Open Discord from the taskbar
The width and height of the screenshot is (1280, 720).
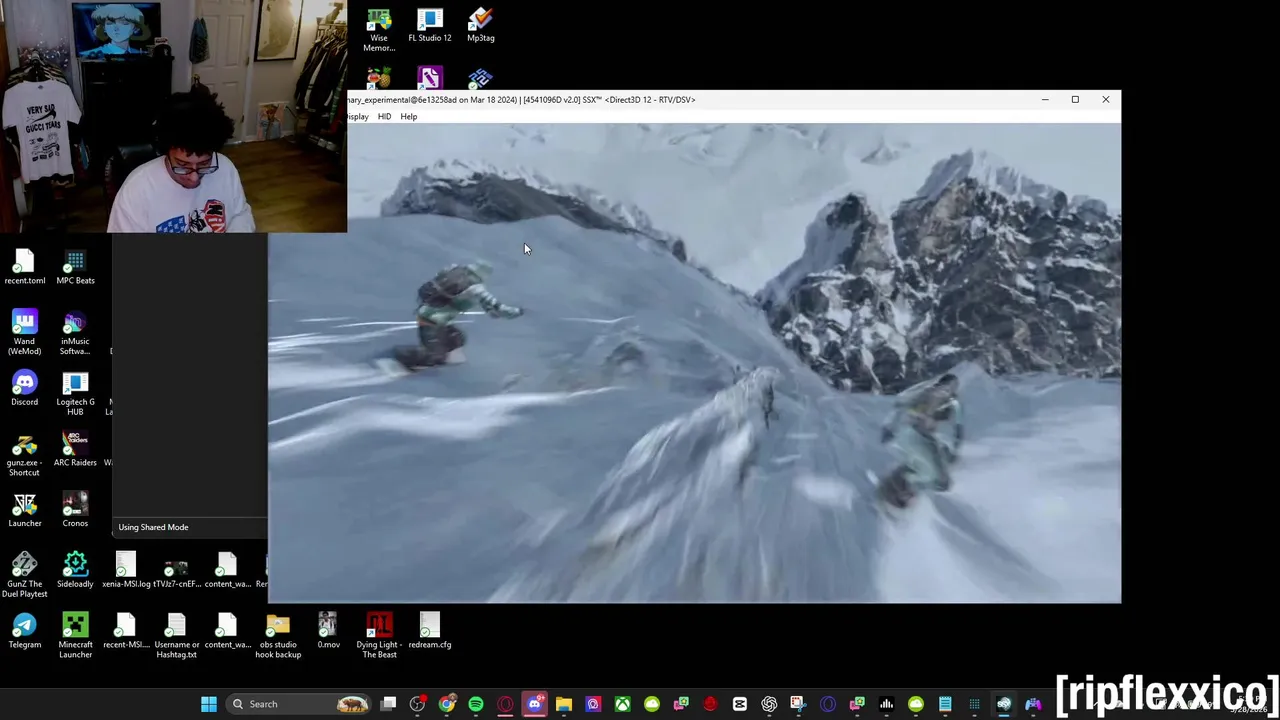coord(534,704)
